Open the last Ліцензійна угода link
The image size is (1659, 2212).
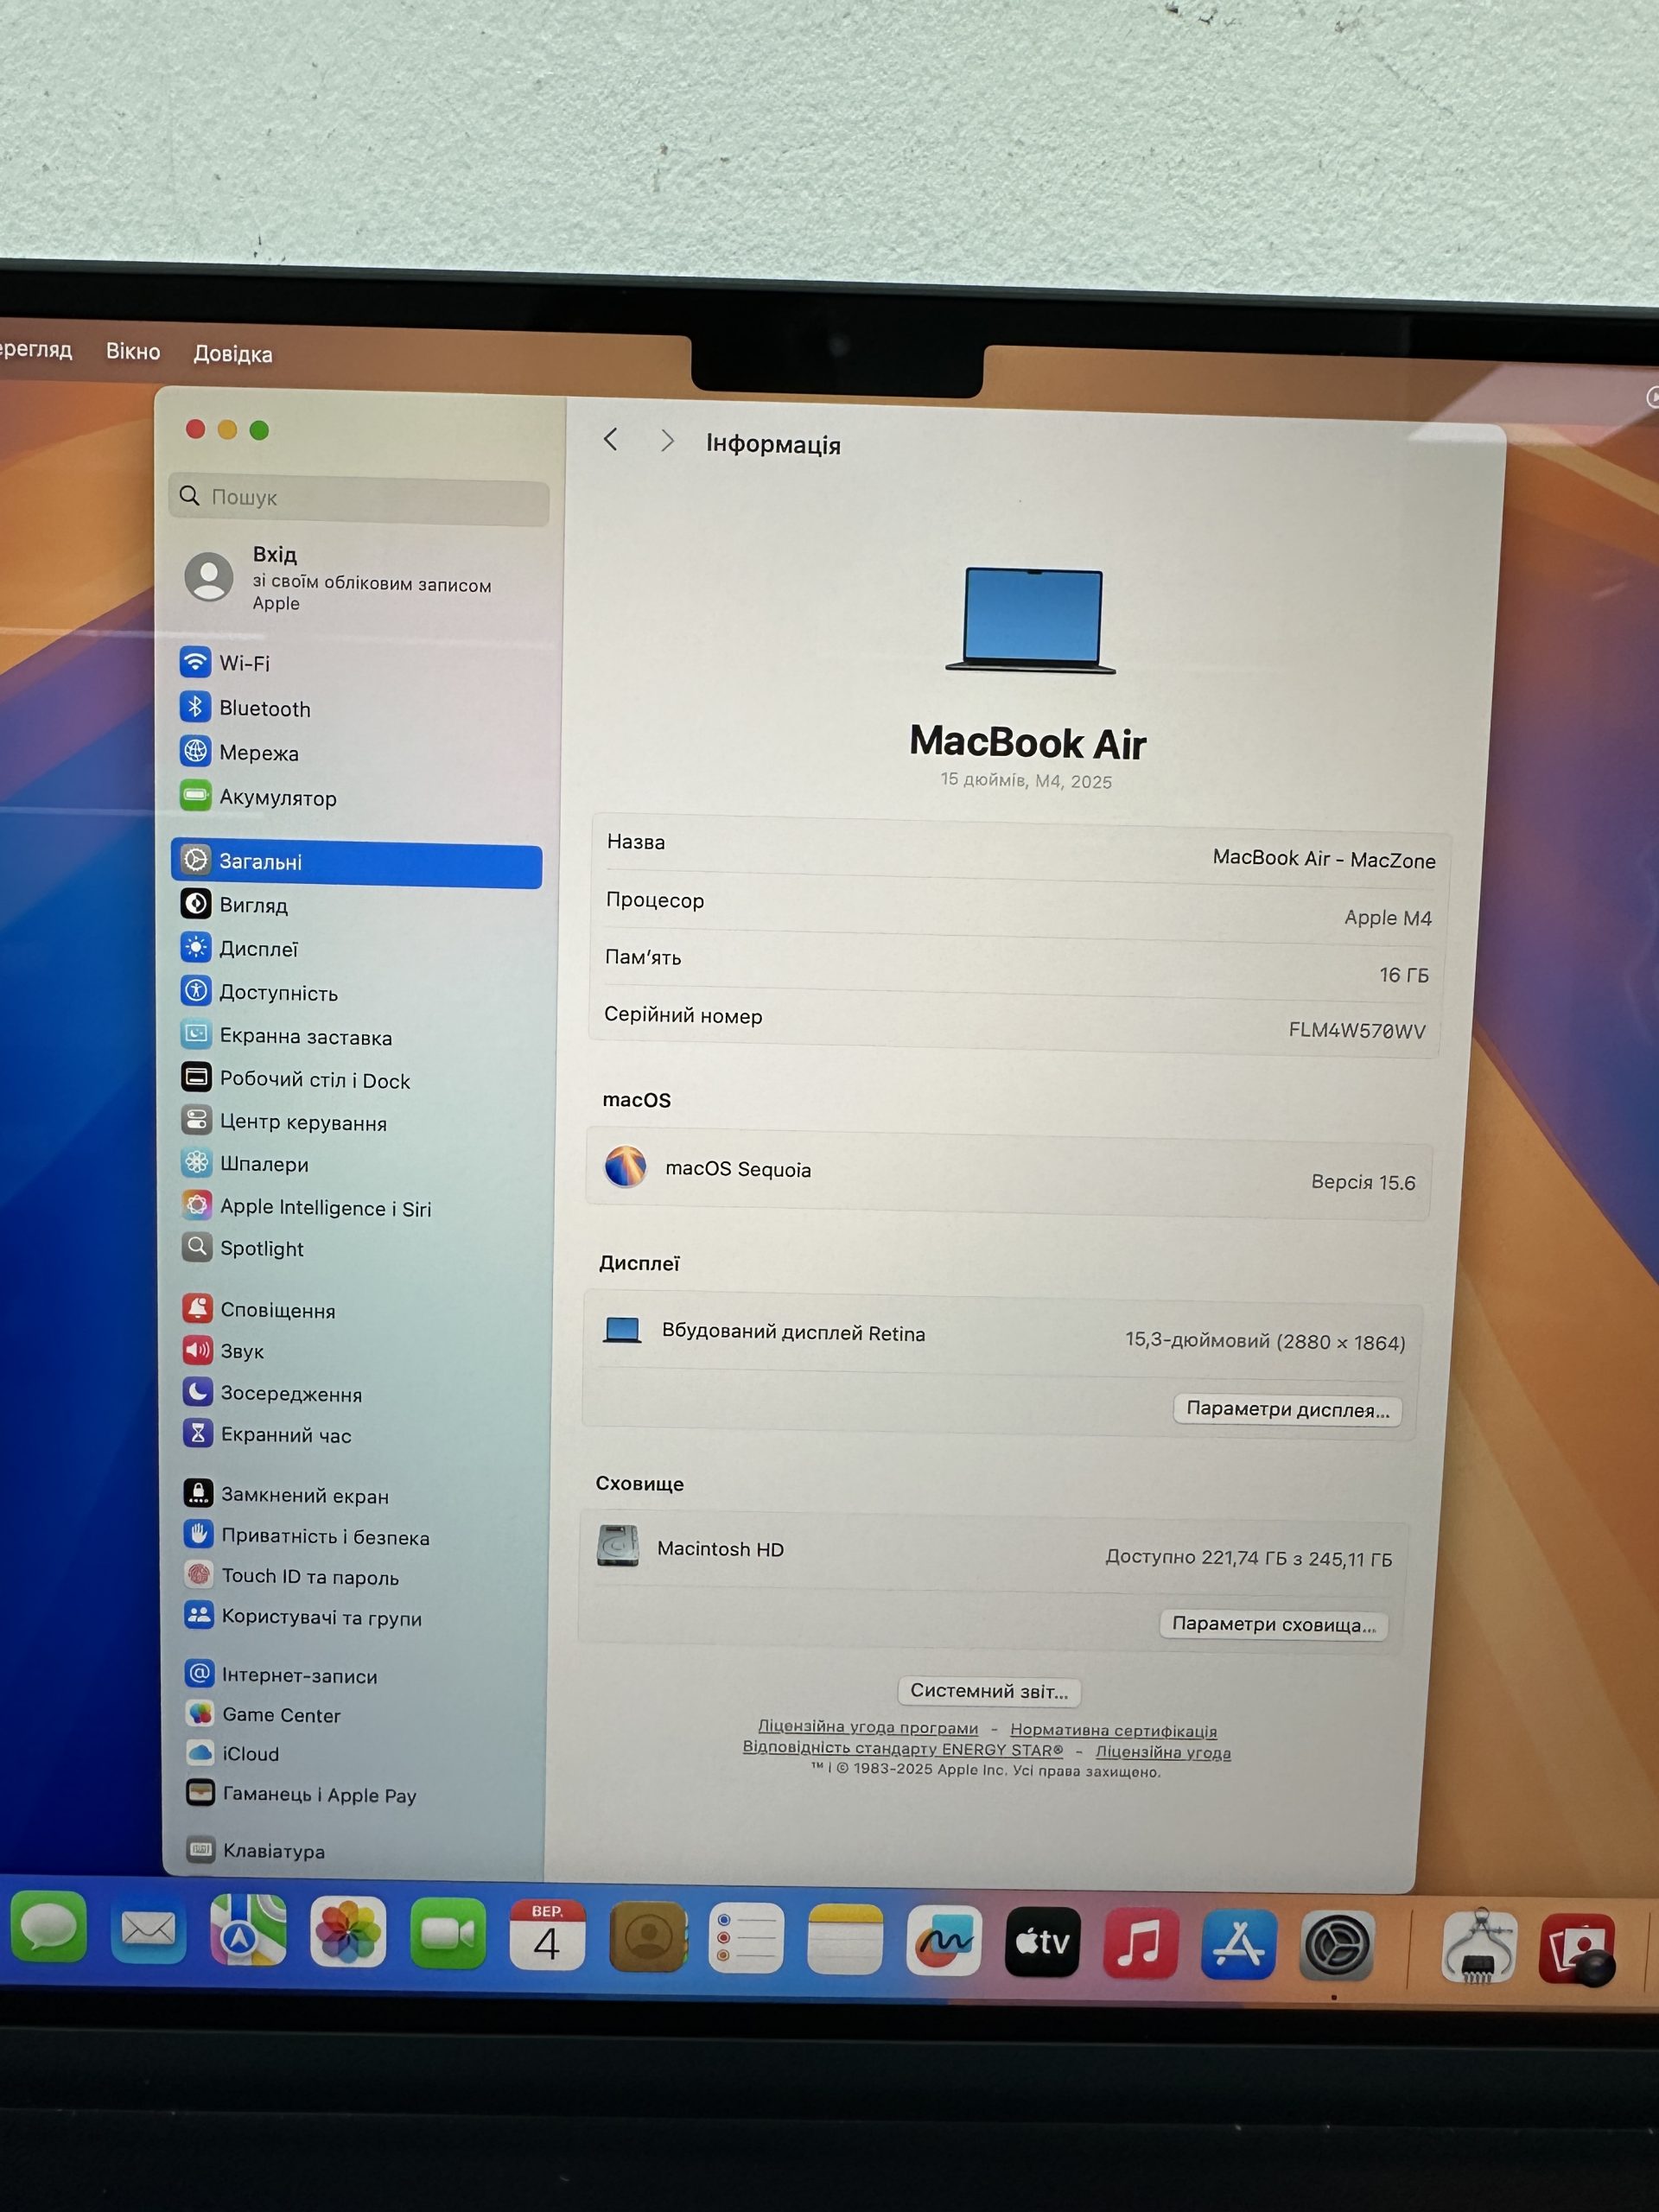[1163, 1752]
